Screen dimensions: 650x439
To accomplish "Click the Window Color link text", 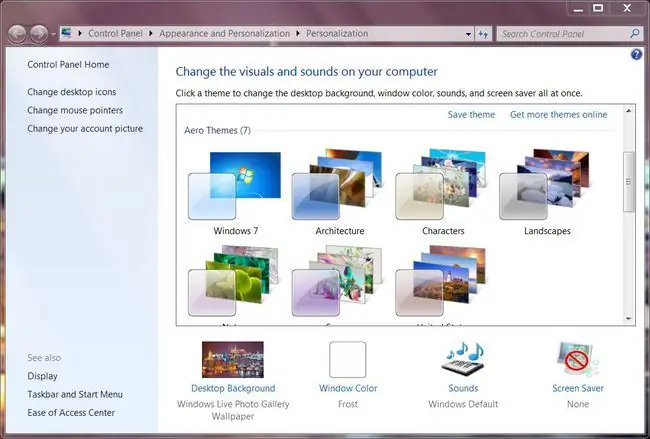I will click(348, 388).
